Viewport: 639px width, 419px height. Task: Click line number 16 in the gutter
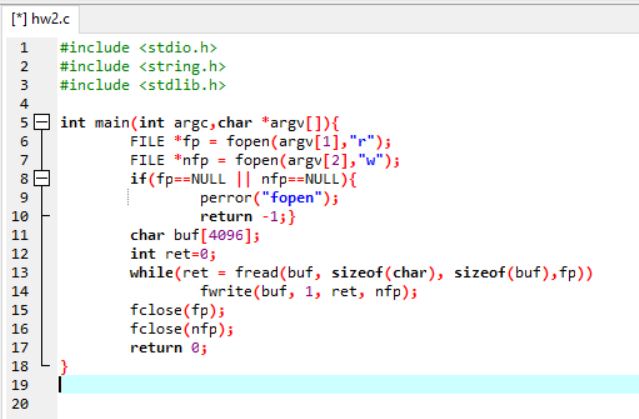pos(20,329)
